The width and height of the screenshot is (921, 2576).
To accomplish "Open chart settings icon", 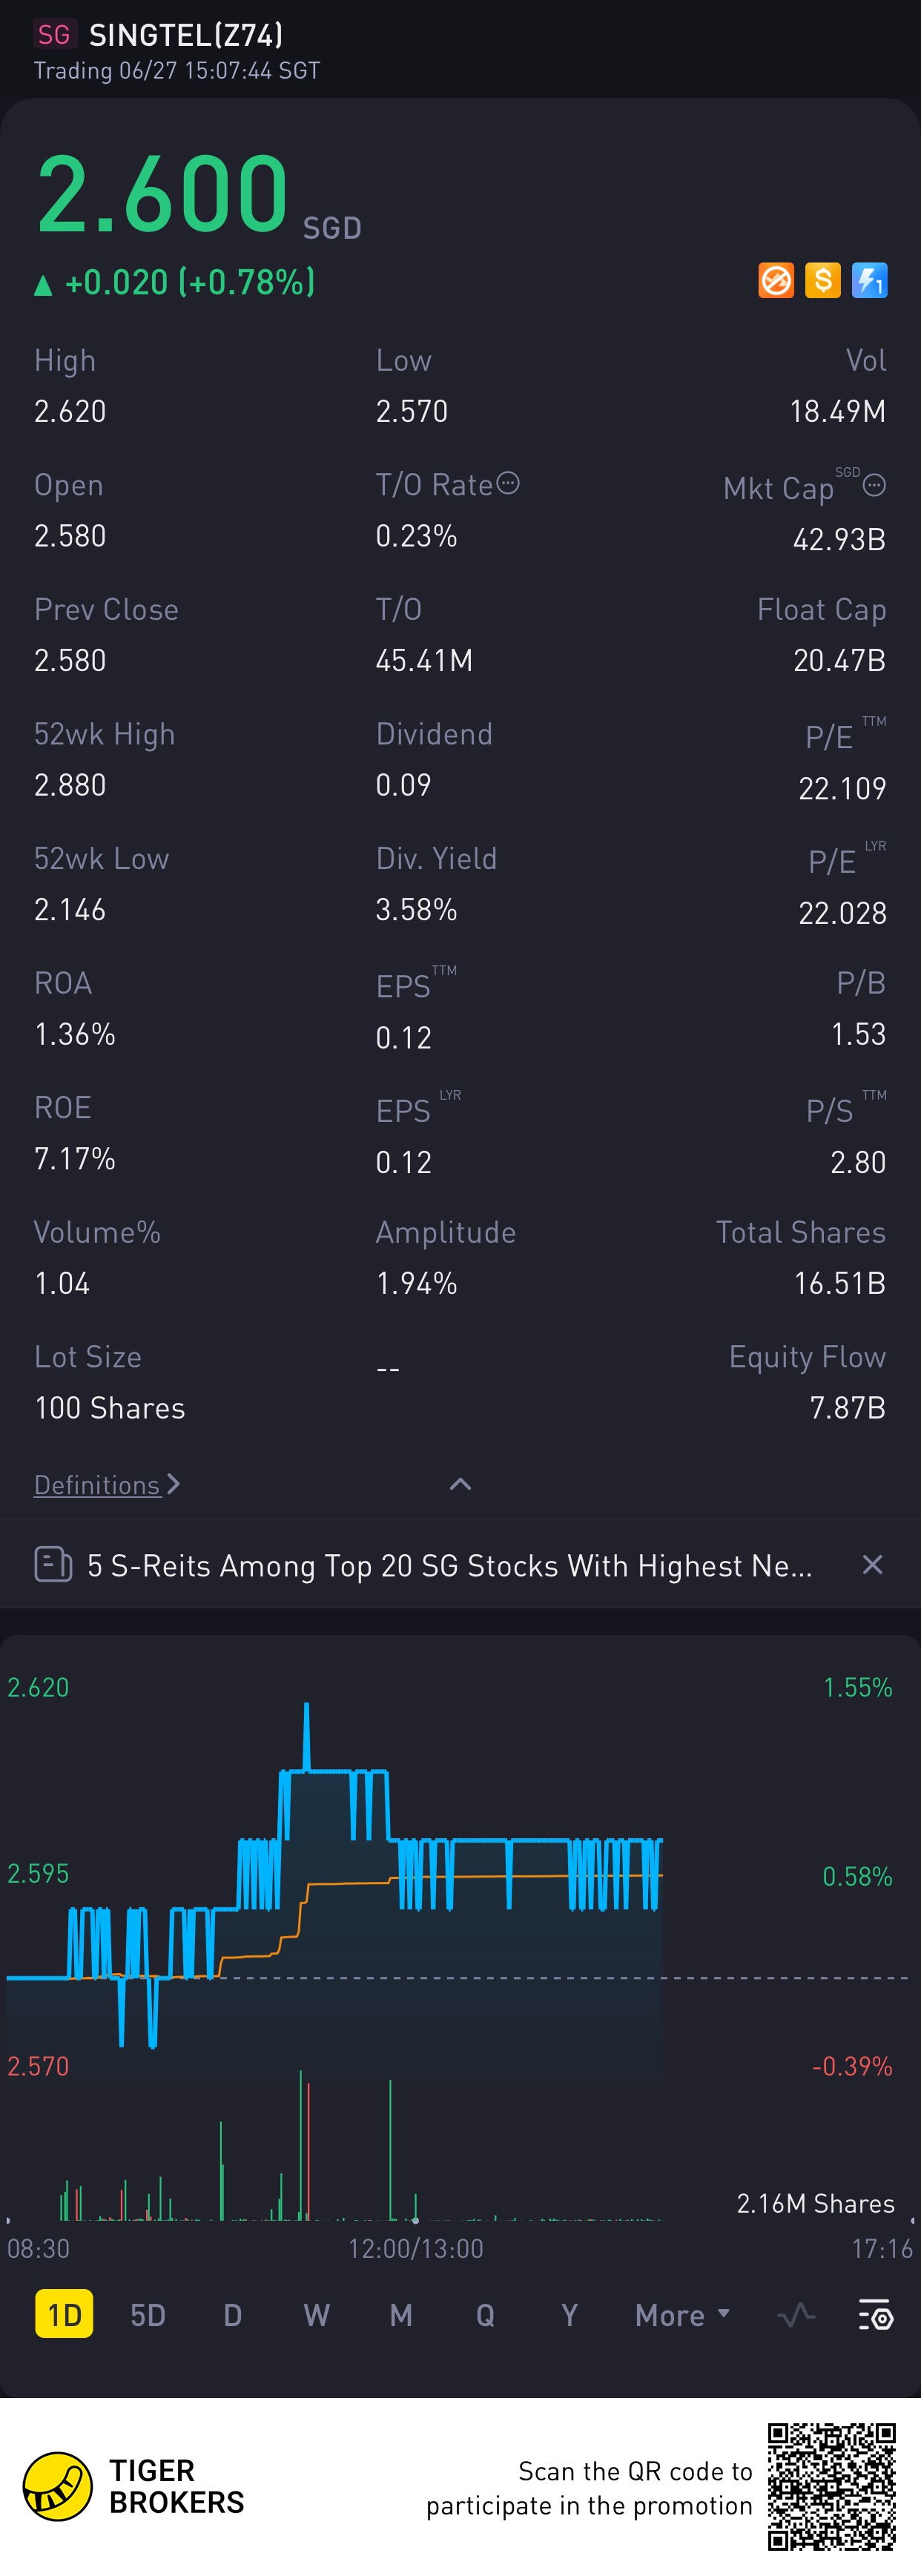I will click(875, 2314).
